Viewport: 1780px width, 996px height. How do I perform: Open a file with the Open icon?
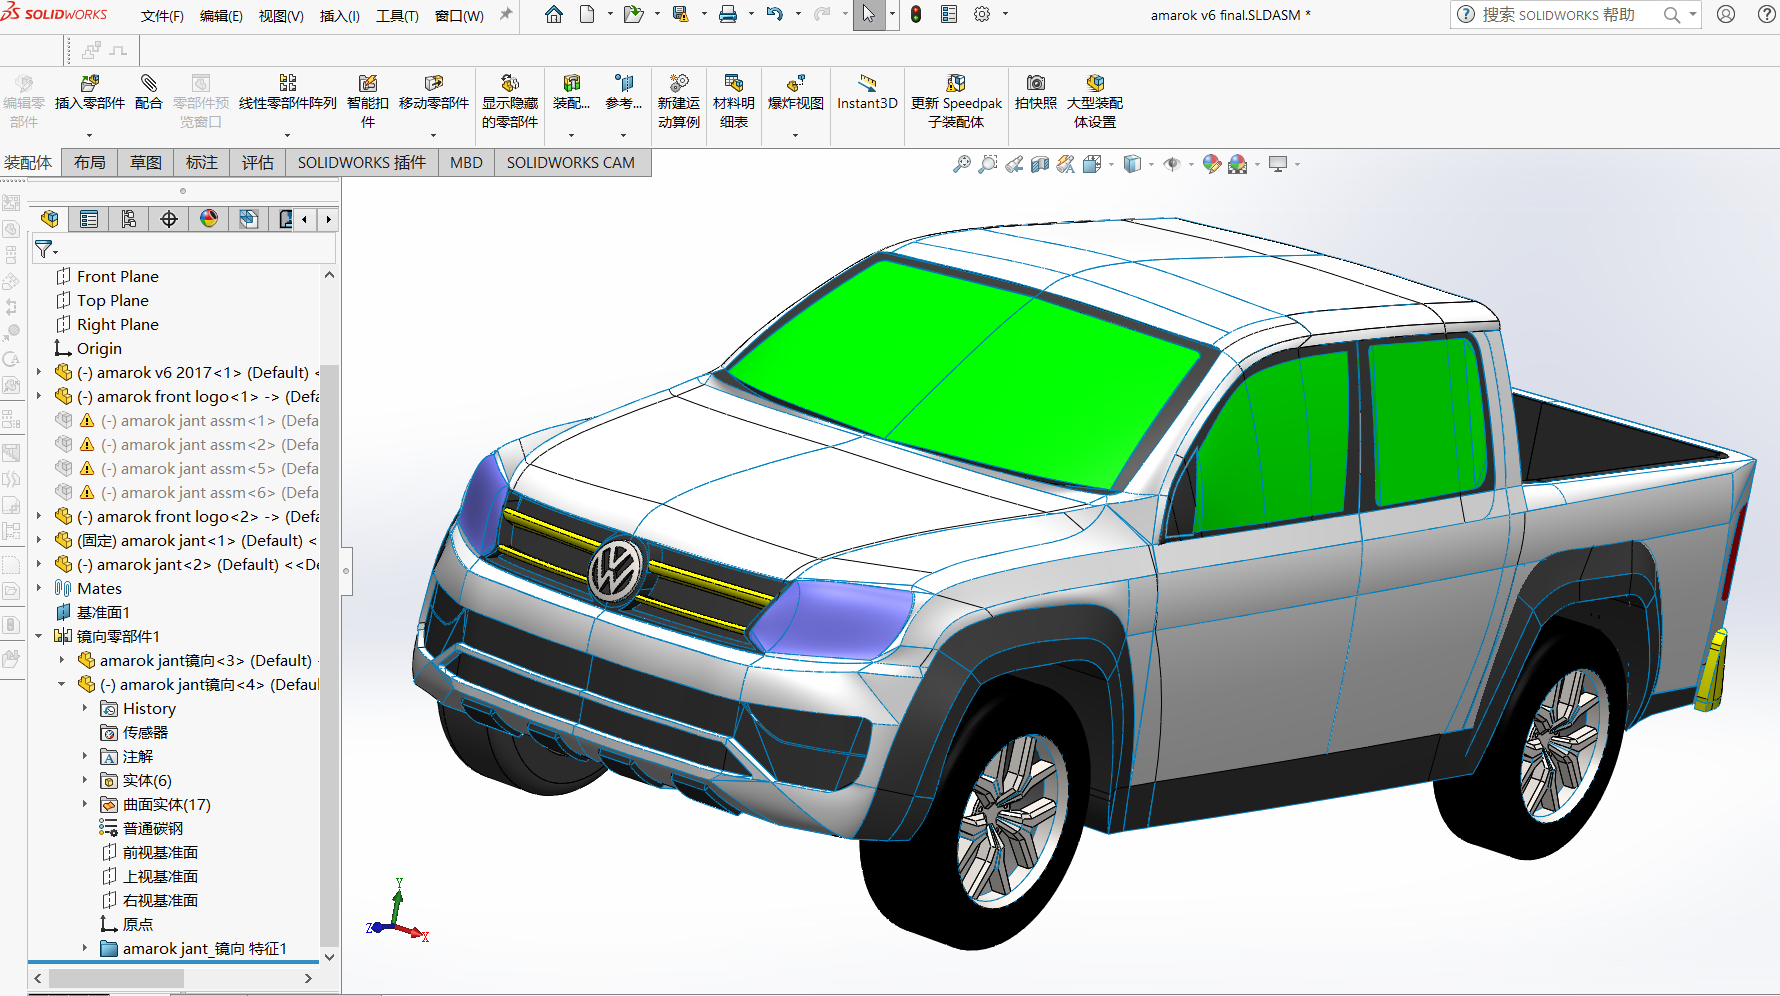click(633, 14)
